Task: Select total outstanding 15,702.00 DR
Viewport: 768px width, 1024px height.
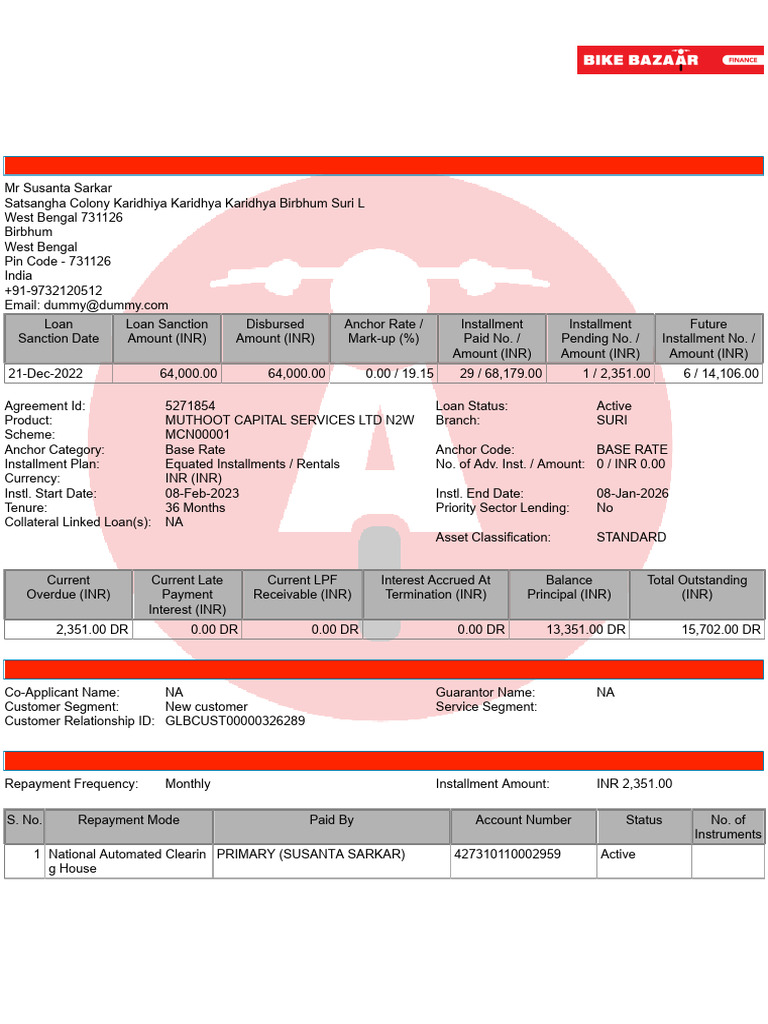Action: pos(721,630)
